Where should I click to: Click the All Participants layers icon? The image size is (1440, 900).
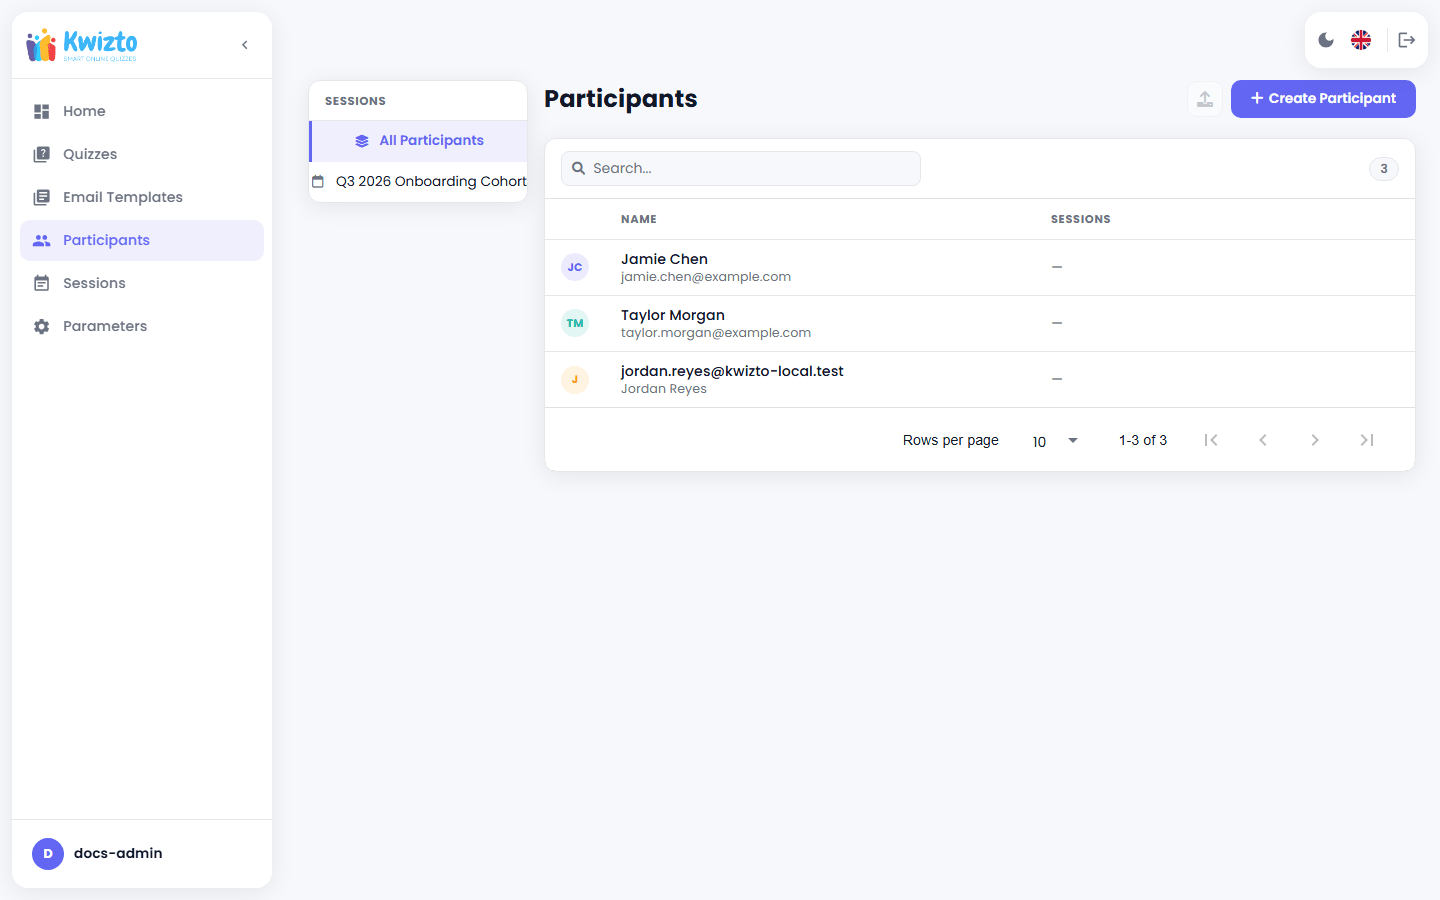362,141
